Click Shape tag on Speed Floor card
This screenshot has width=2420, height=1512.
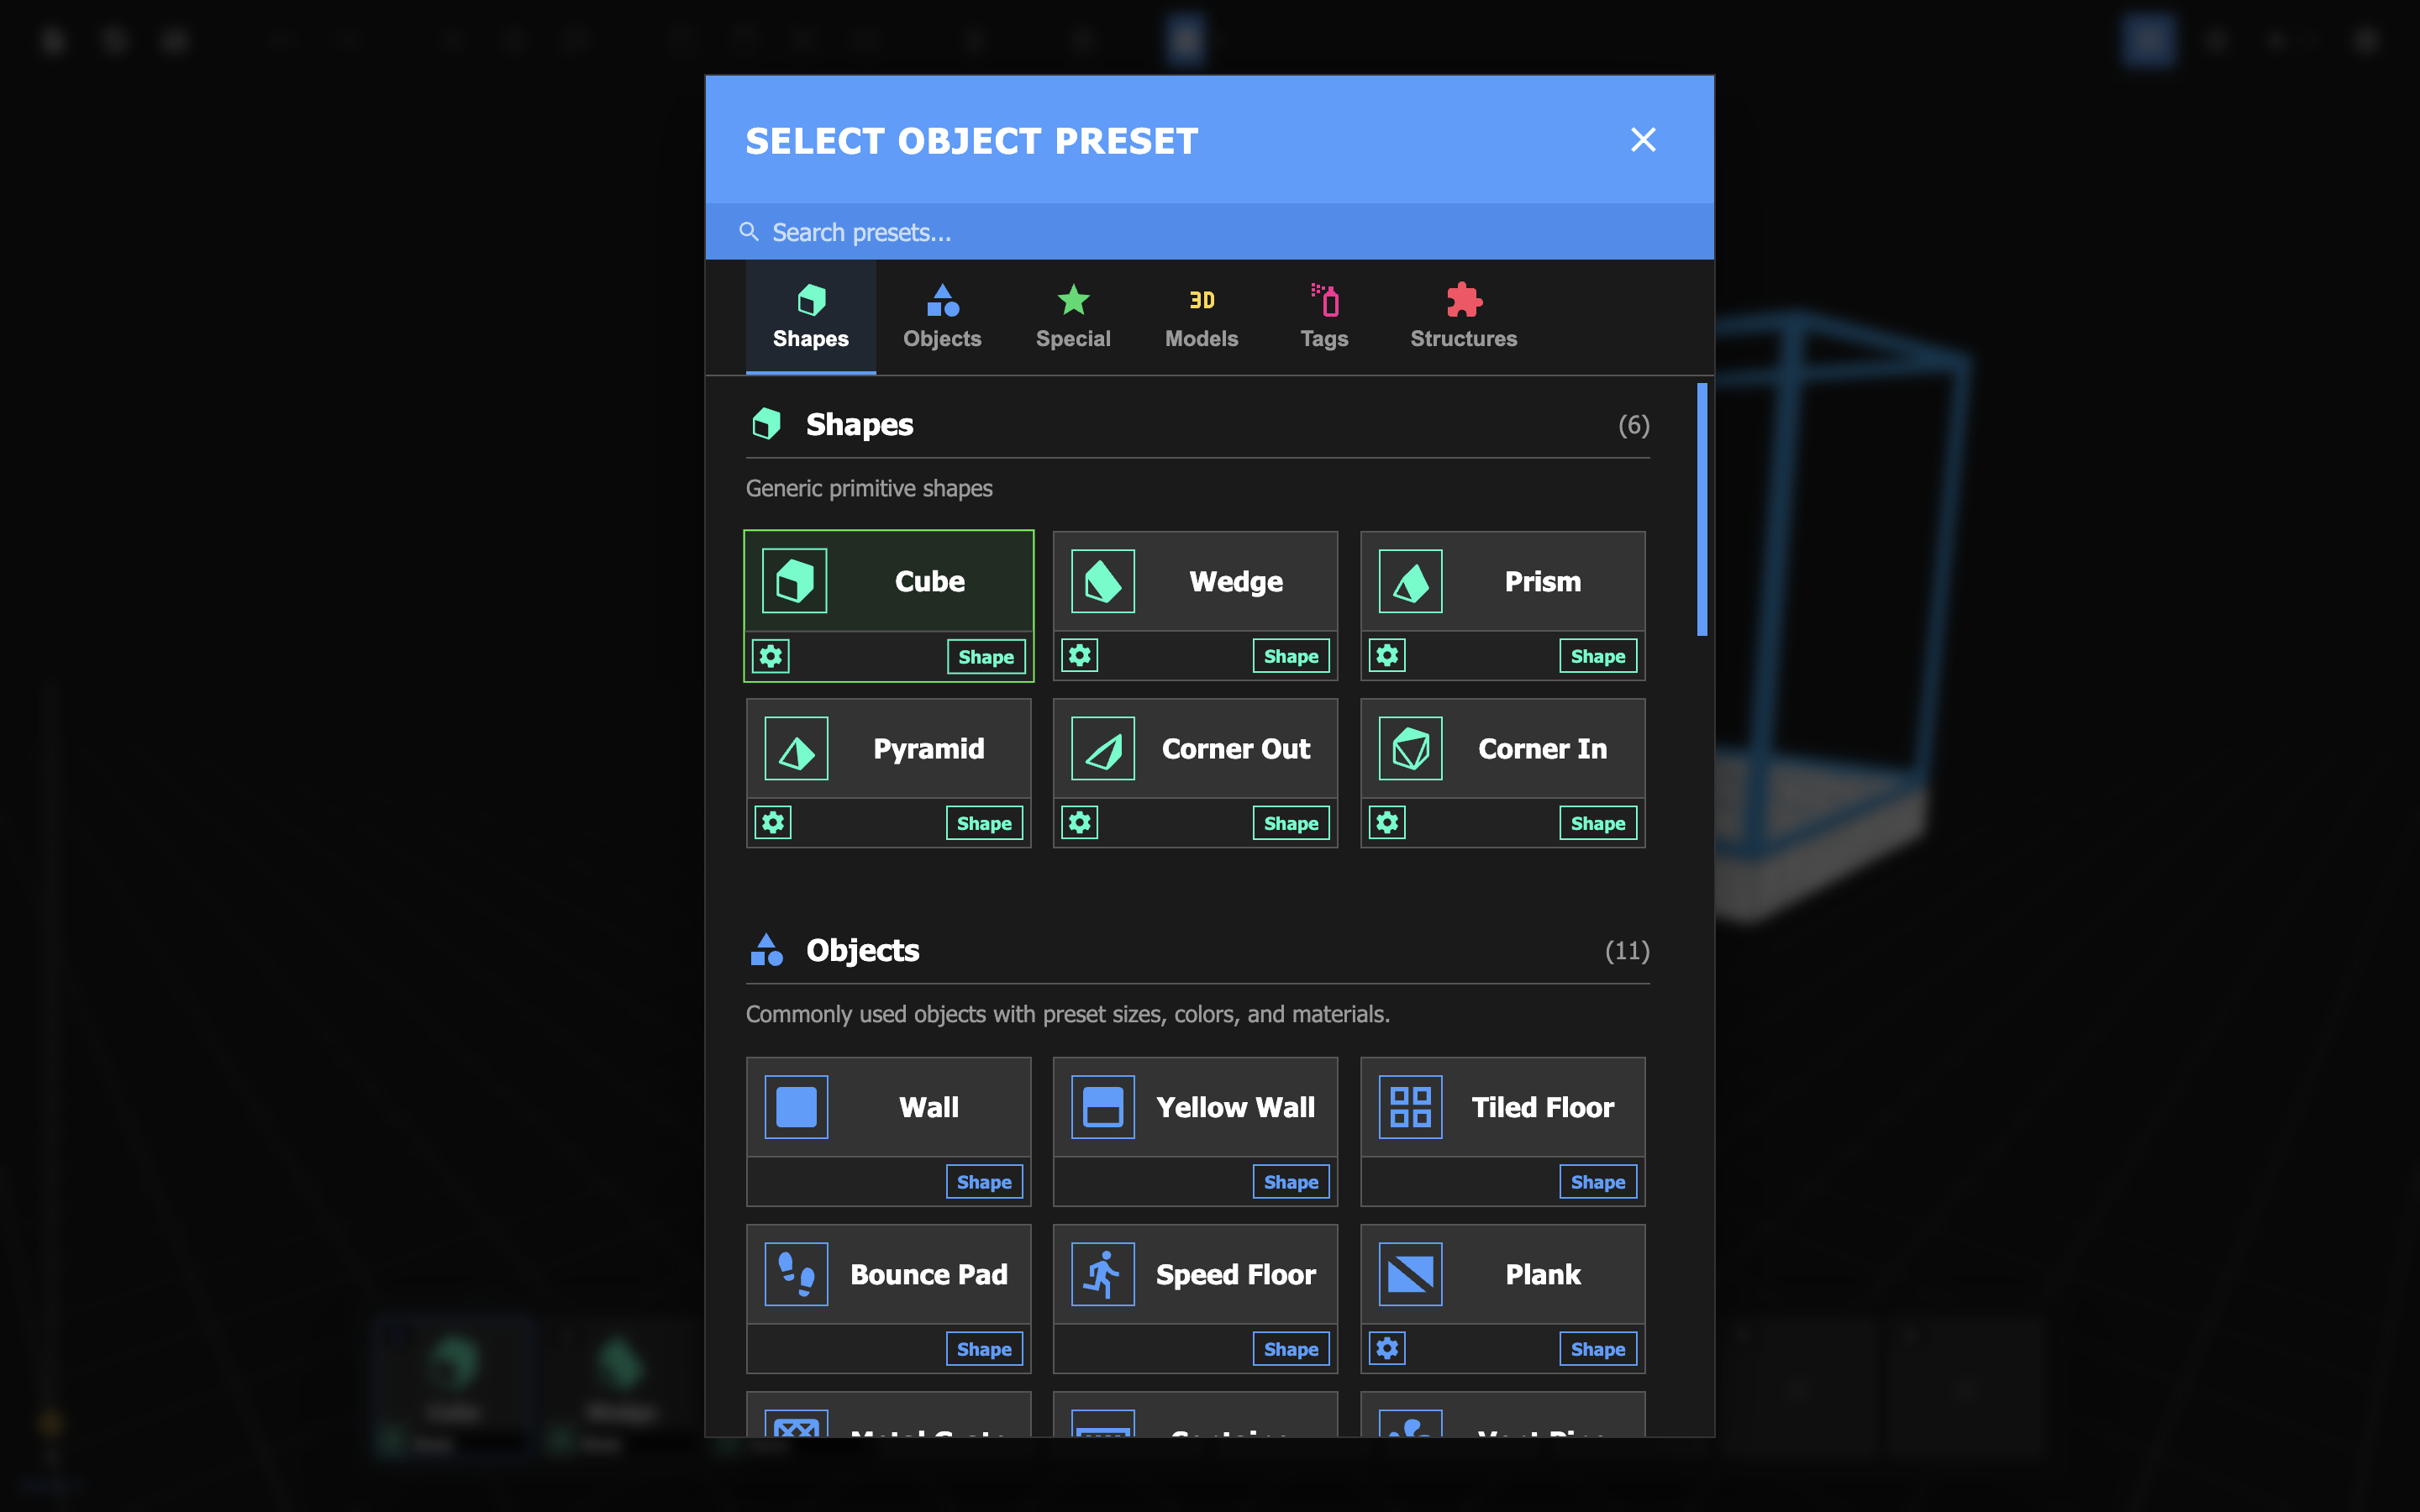(x=1291, y=1349)
